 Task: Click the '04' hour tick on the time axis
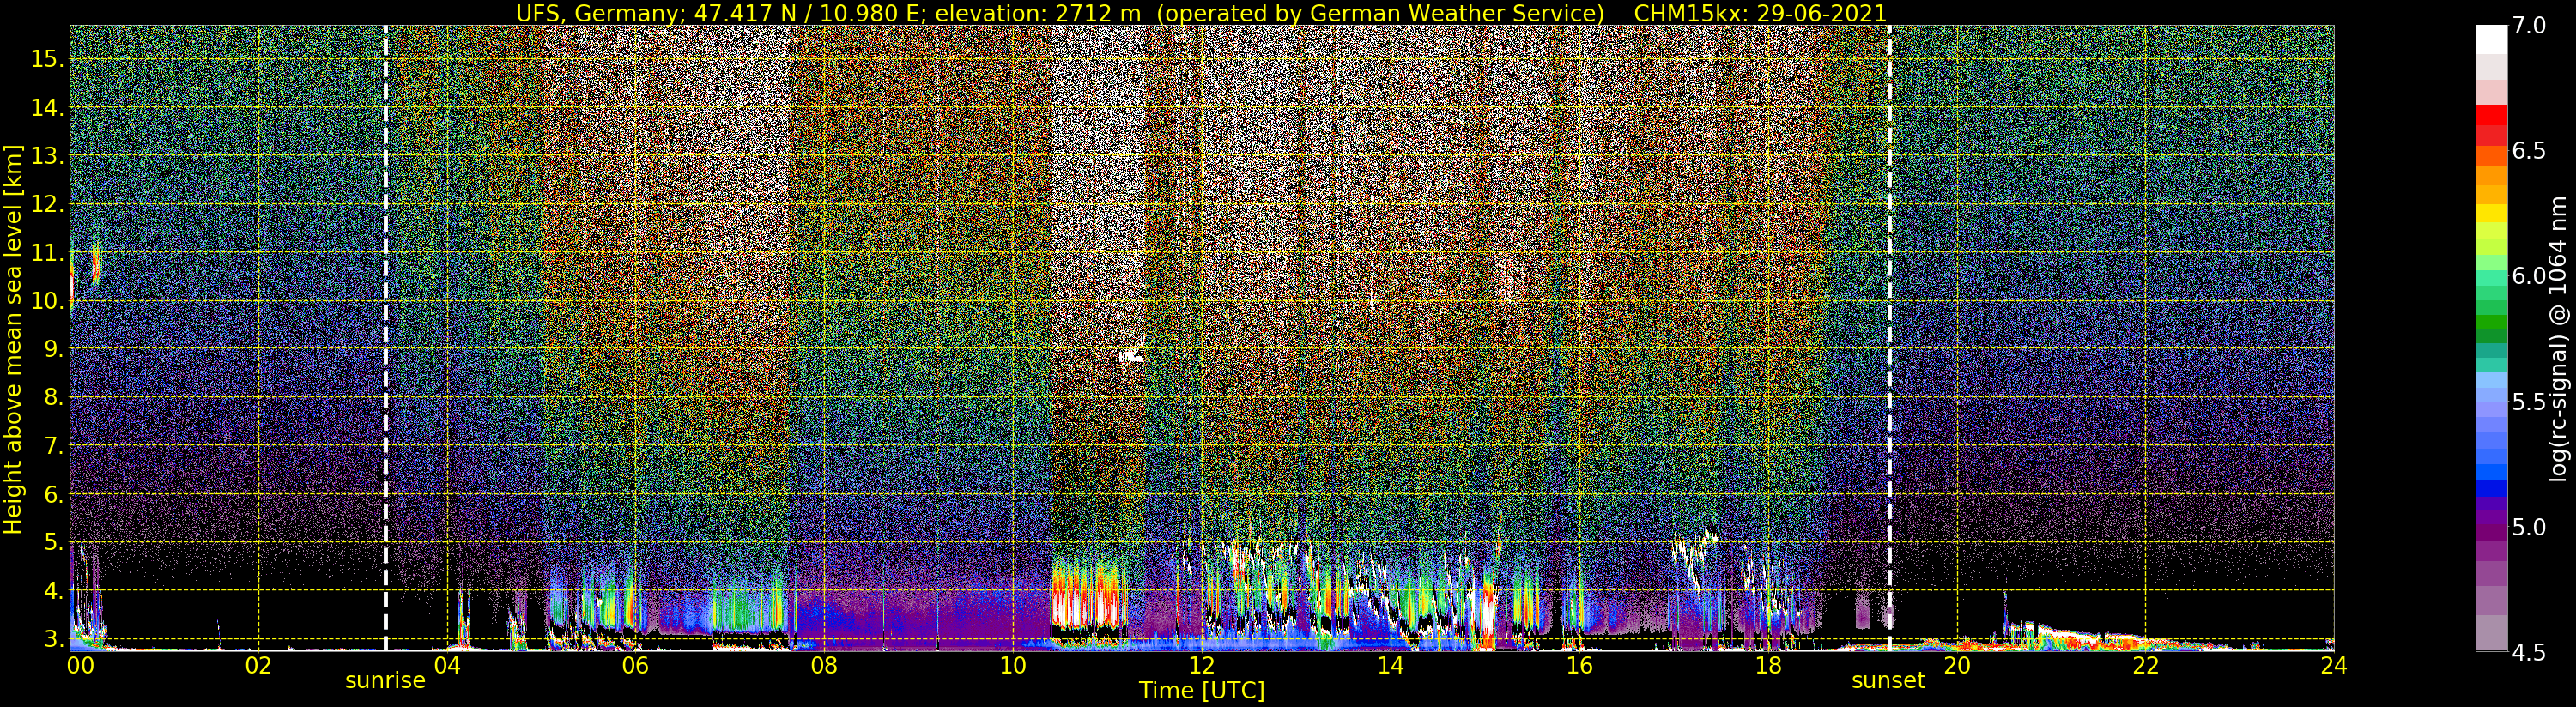point(447,665)
